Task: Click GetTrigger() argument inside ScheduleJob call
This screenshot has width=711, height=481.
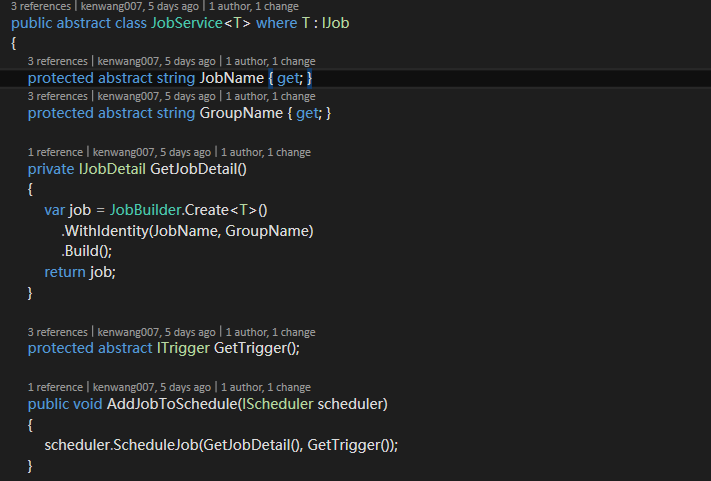Action: point(348,445)
